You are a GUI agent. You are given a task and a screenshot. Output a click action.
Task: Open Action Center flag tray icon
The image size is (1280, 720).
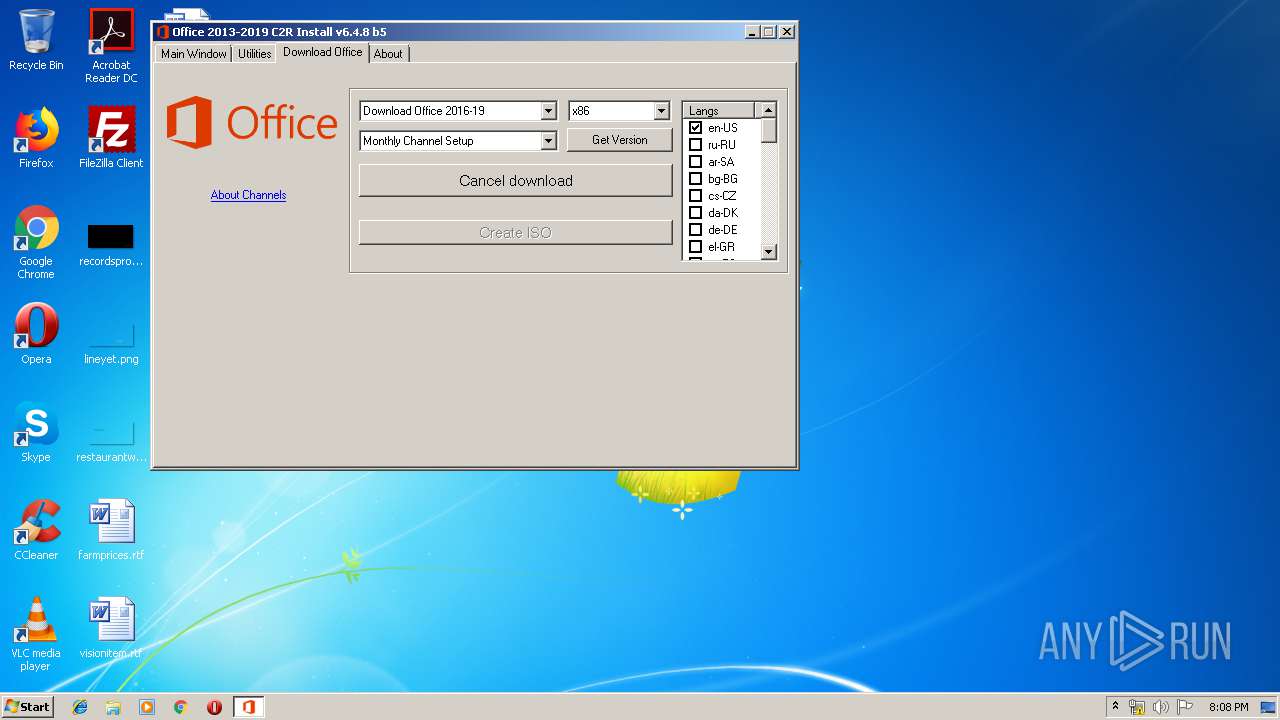coord(1185,707)
